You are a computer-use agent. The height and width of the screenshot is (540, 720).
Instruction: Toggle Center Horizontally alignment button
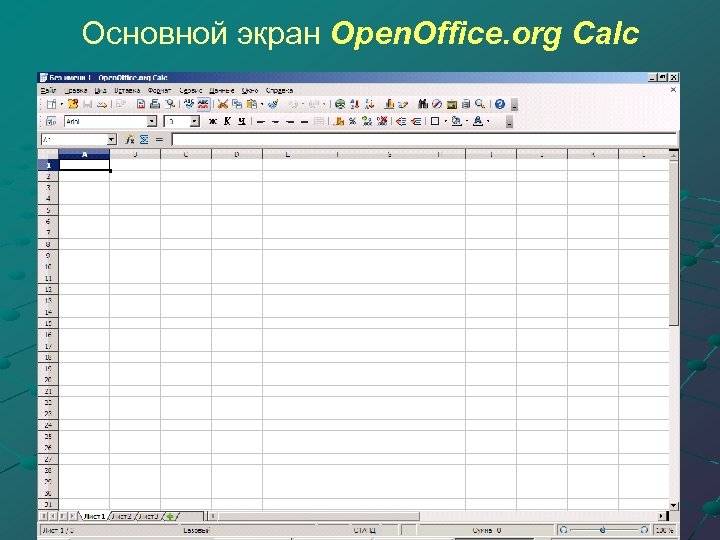(276, 122)
